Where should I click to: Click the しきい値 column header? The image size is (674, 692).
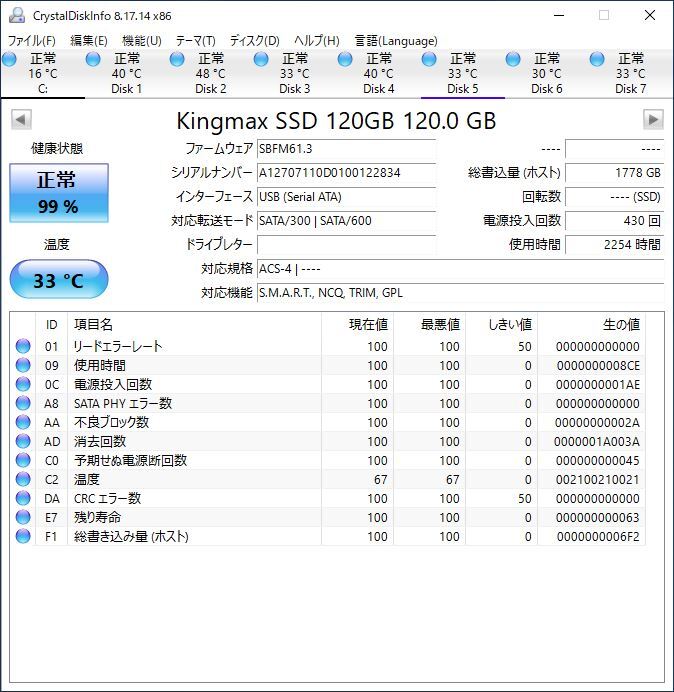[501, 325]
